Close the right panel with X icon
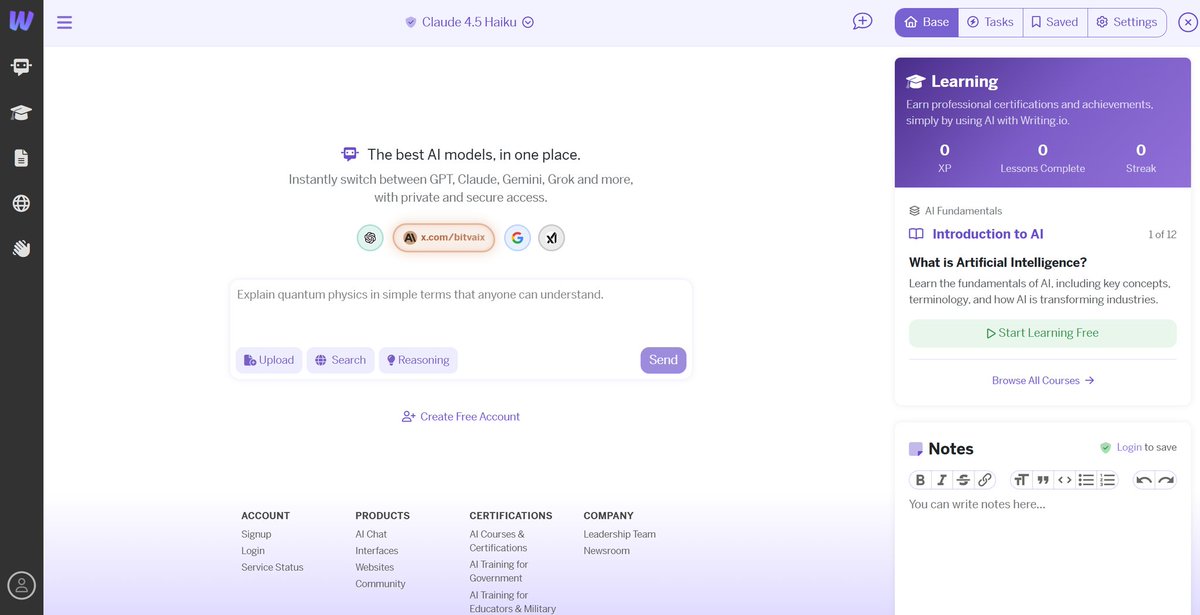This screenshot has height=615, width=1200. (1187, 22)
